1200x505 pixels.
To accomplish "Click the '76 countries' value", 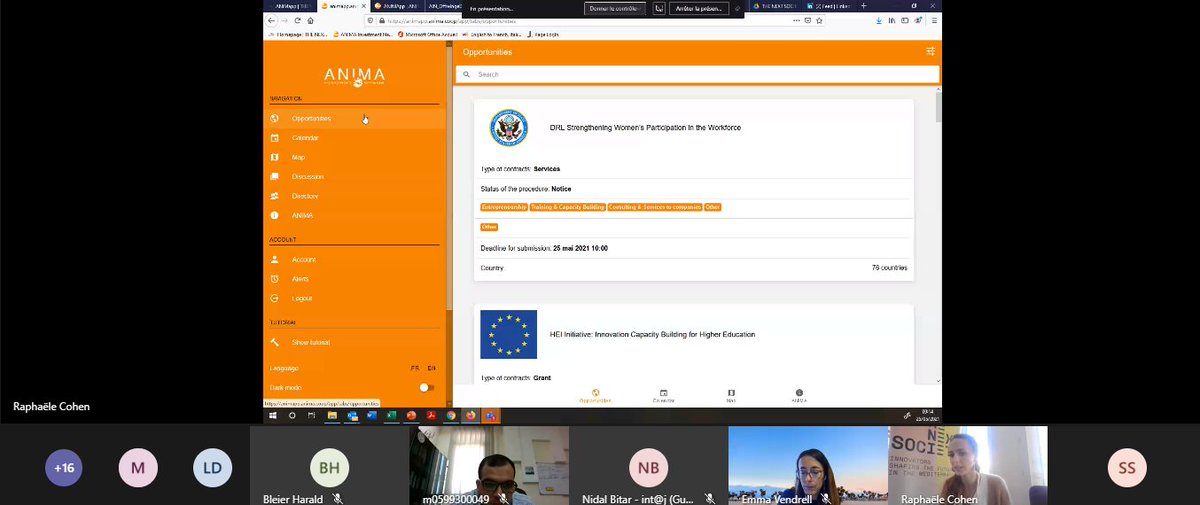I will [889, 268].
